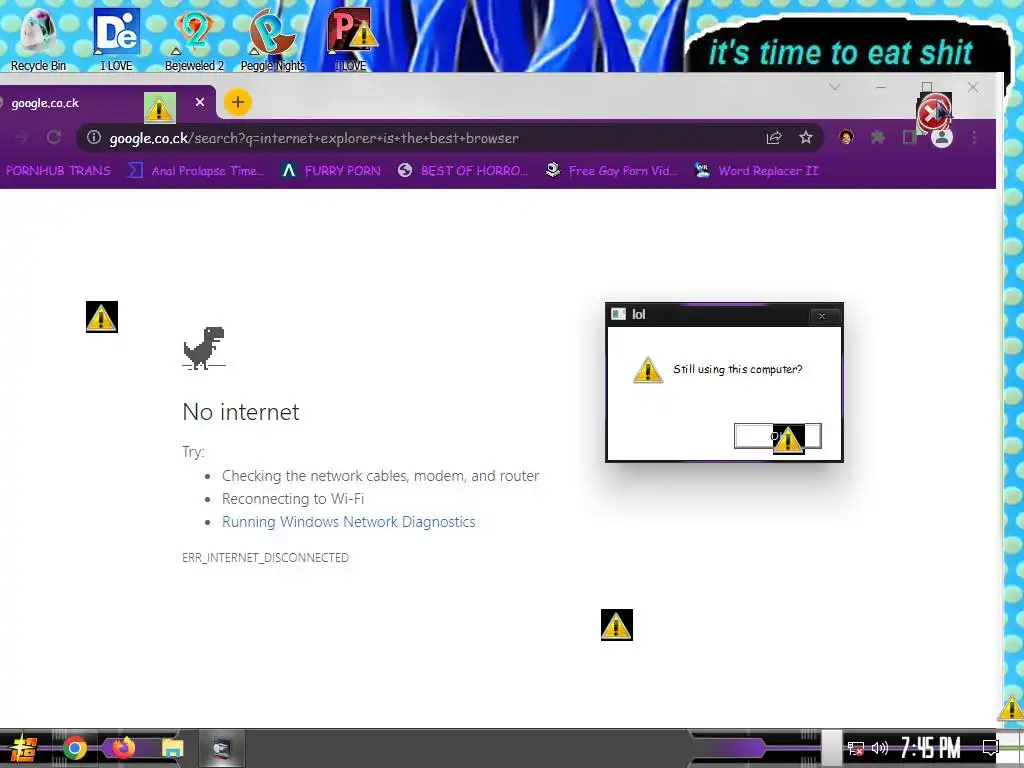Reload the page with the refresh icon

point(54,138)
